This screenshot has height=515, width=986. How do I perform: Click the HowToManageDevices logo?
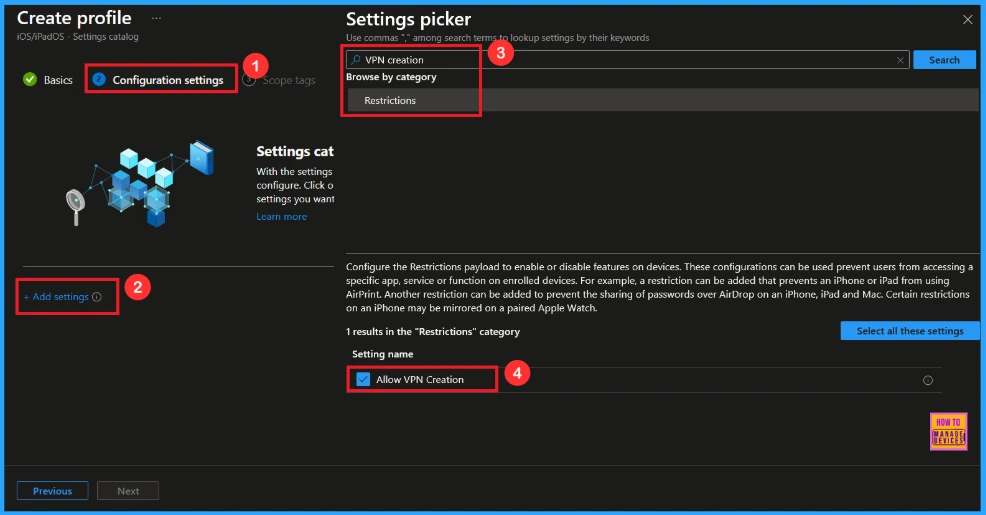[948, 431]
